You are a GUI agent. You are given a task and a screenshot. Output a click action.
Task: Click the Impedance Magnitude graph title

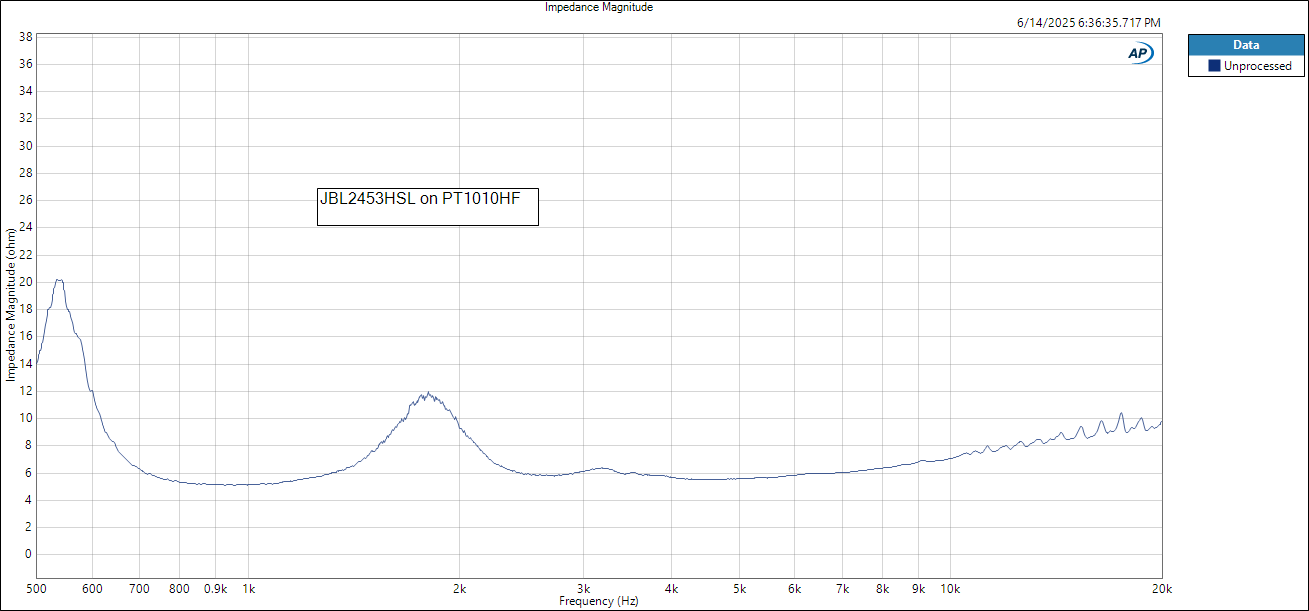click(x=599, y=7)
